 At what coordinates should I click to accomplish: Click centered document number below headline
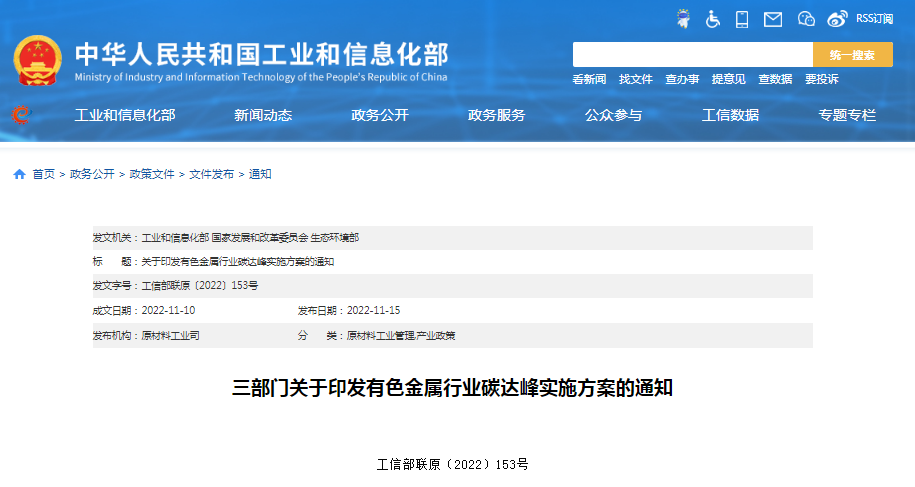[x=452, y=464]
